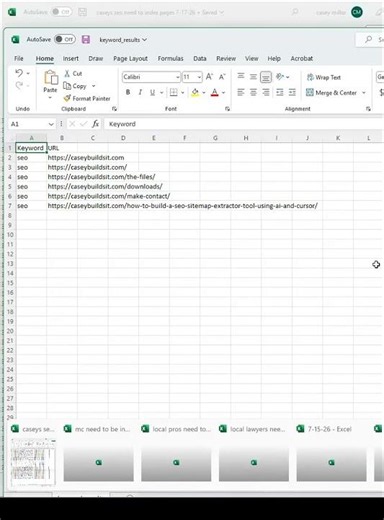The image size is (384, 520).
Task: Select column B header
Action: coord(62,138)
